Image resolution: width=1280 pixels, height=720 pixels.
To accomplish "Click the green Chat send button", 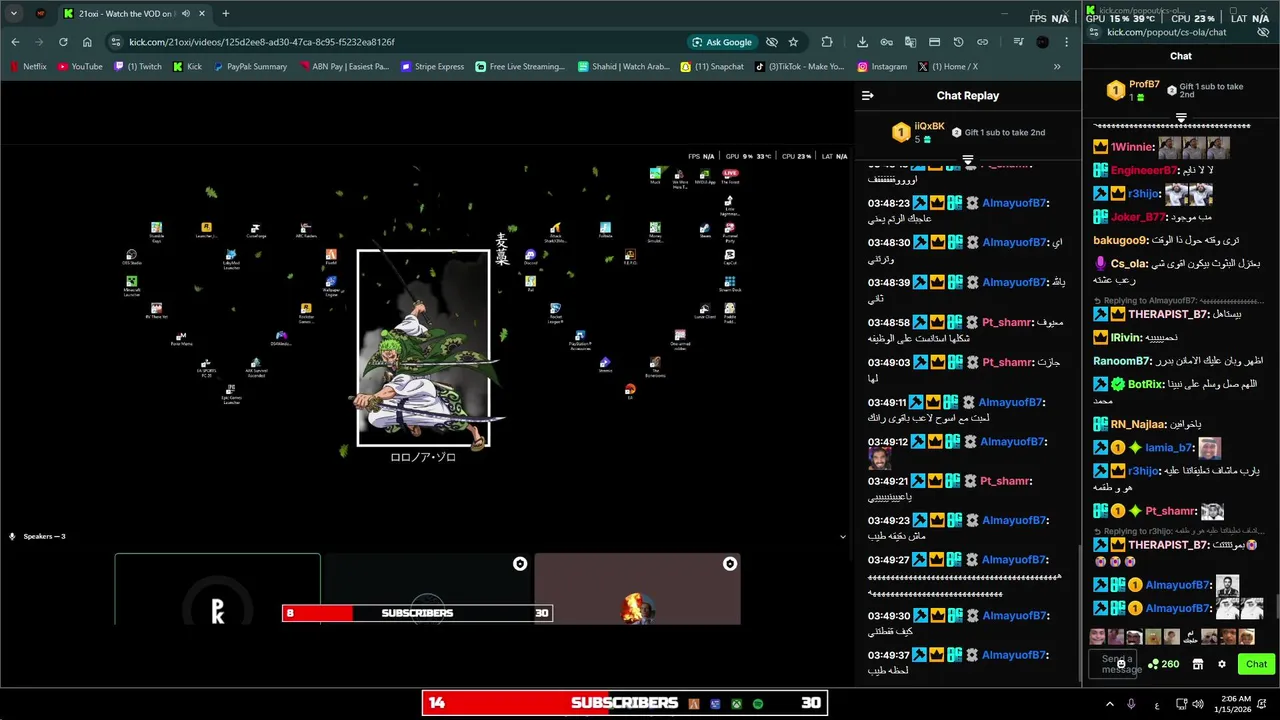I will pos(1256,664).
